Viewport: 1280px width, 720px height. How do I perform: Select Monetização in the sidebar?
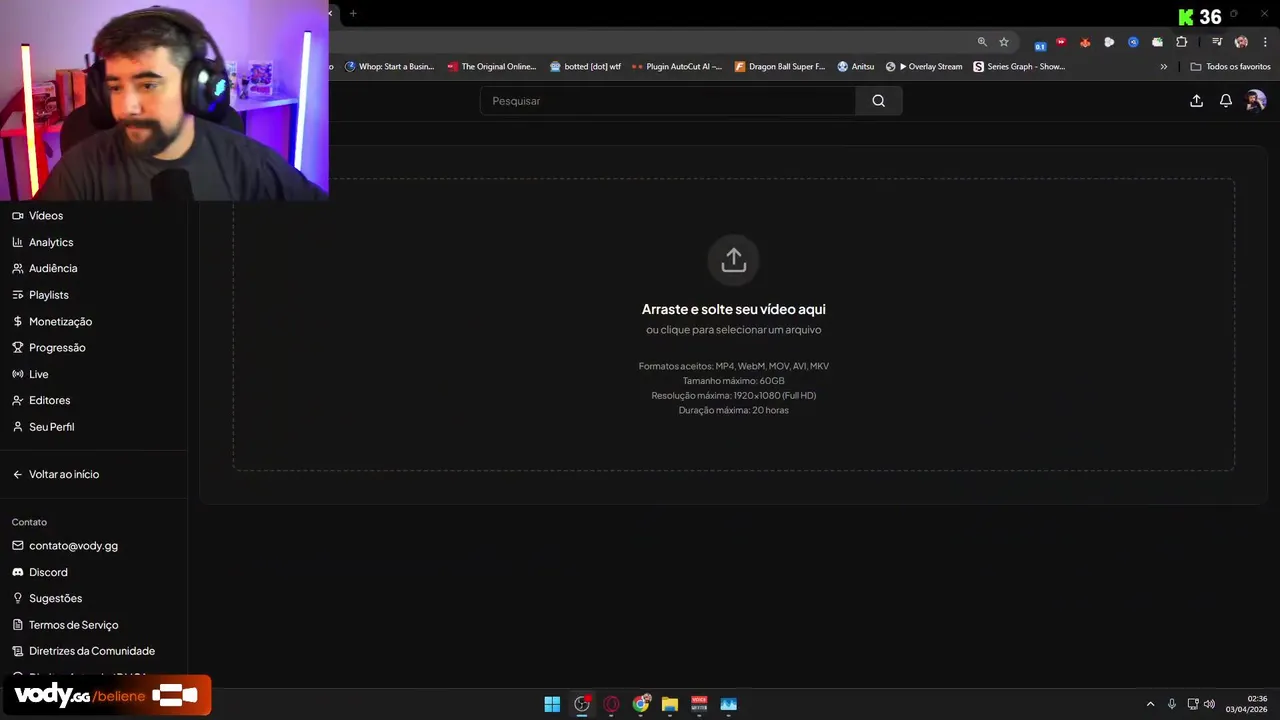pyautogui.click(x=51, y=321)
